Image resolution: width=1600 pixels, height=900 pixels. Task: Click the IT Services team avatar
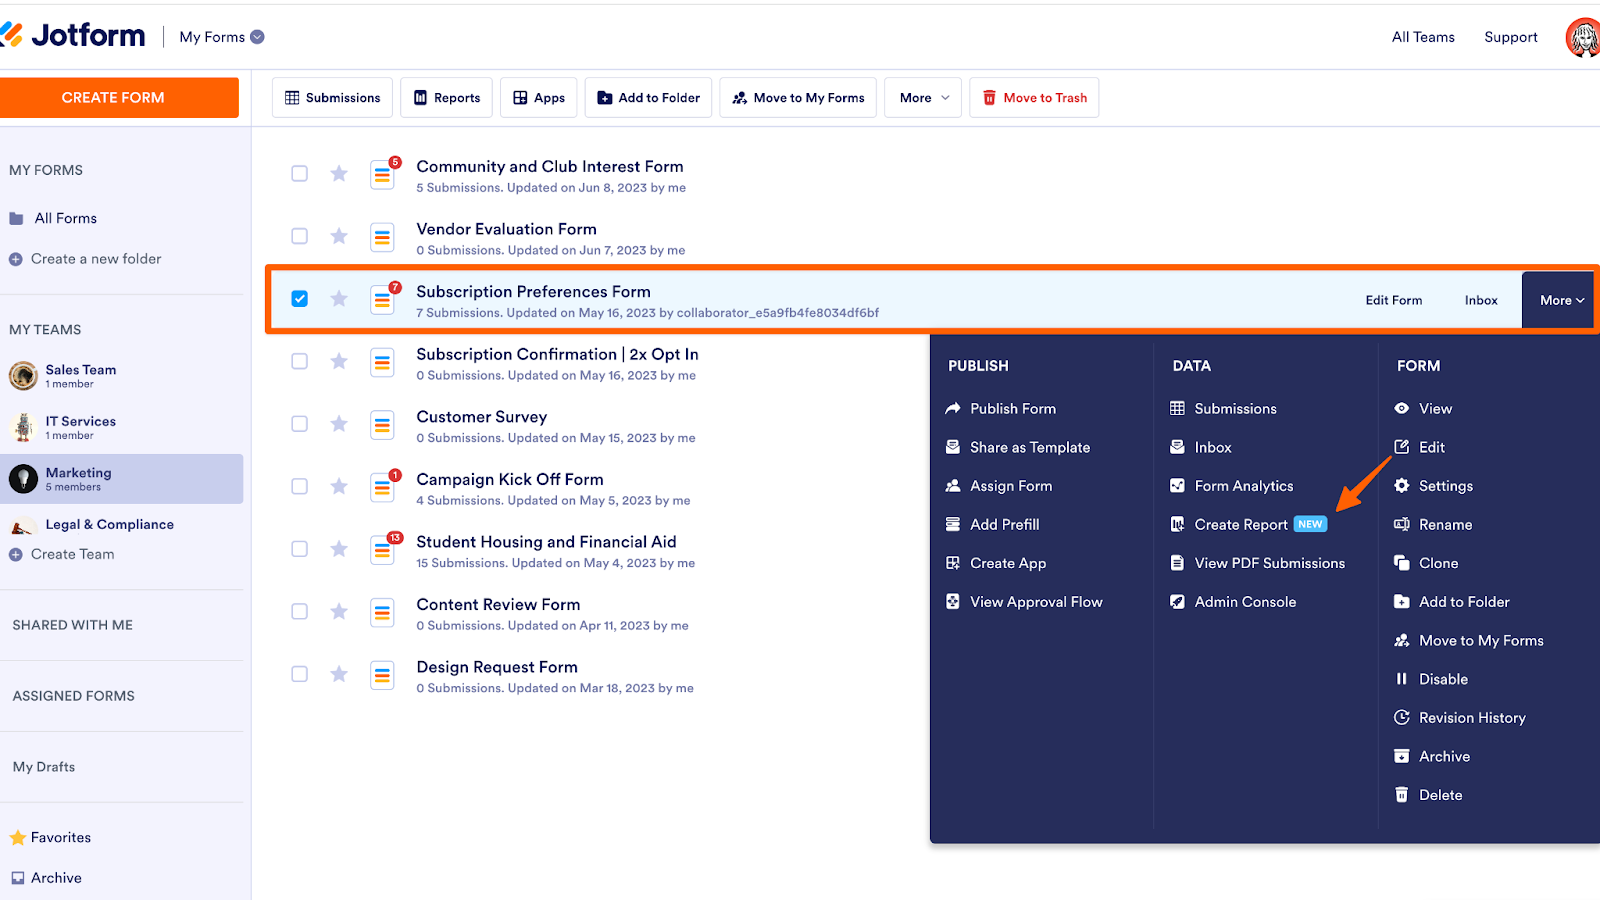(x=23, y=427)
